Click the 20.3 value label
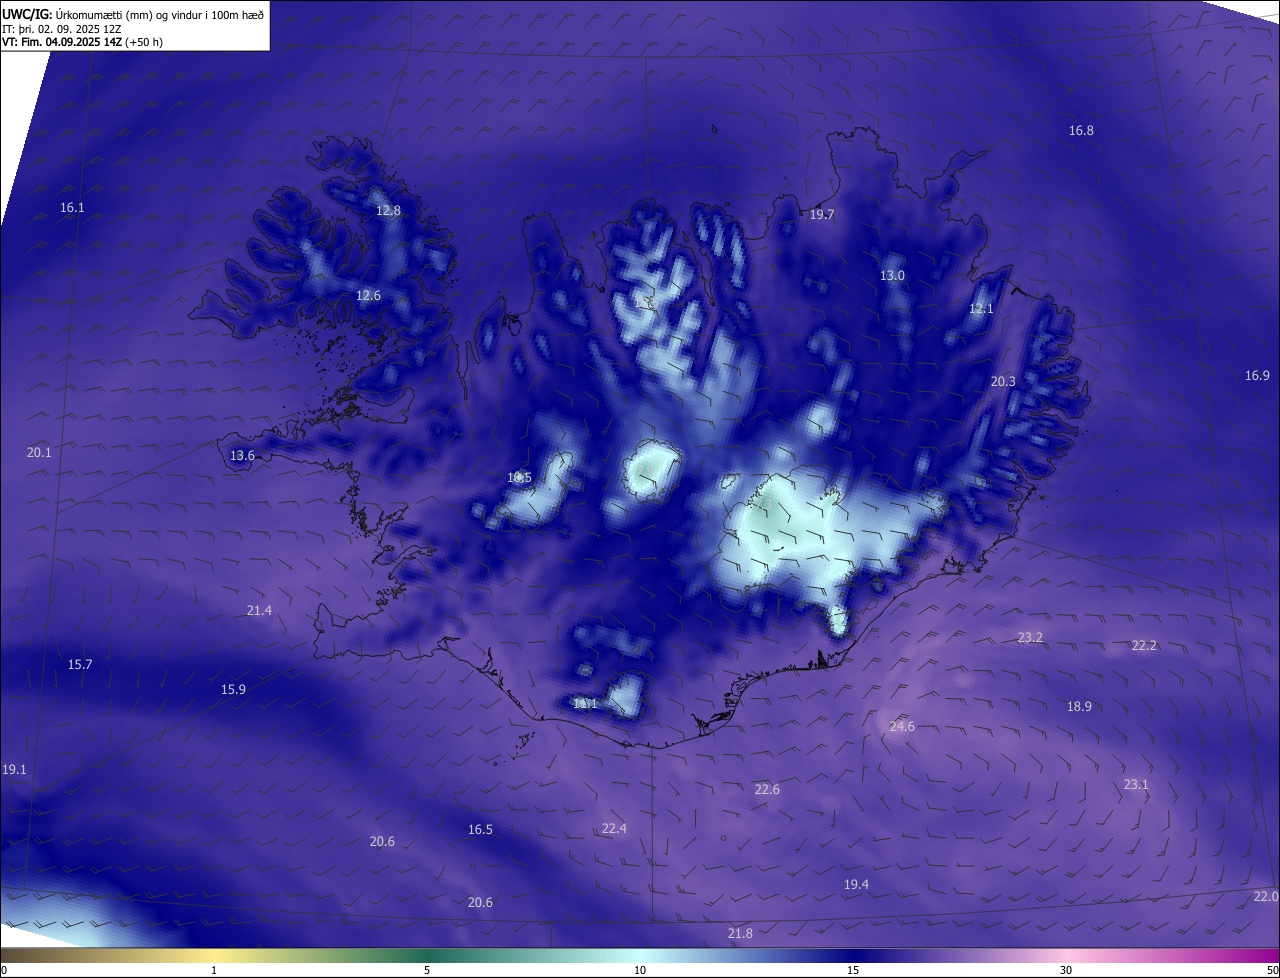The image size is (1280, 978). tap(1003, 382)
